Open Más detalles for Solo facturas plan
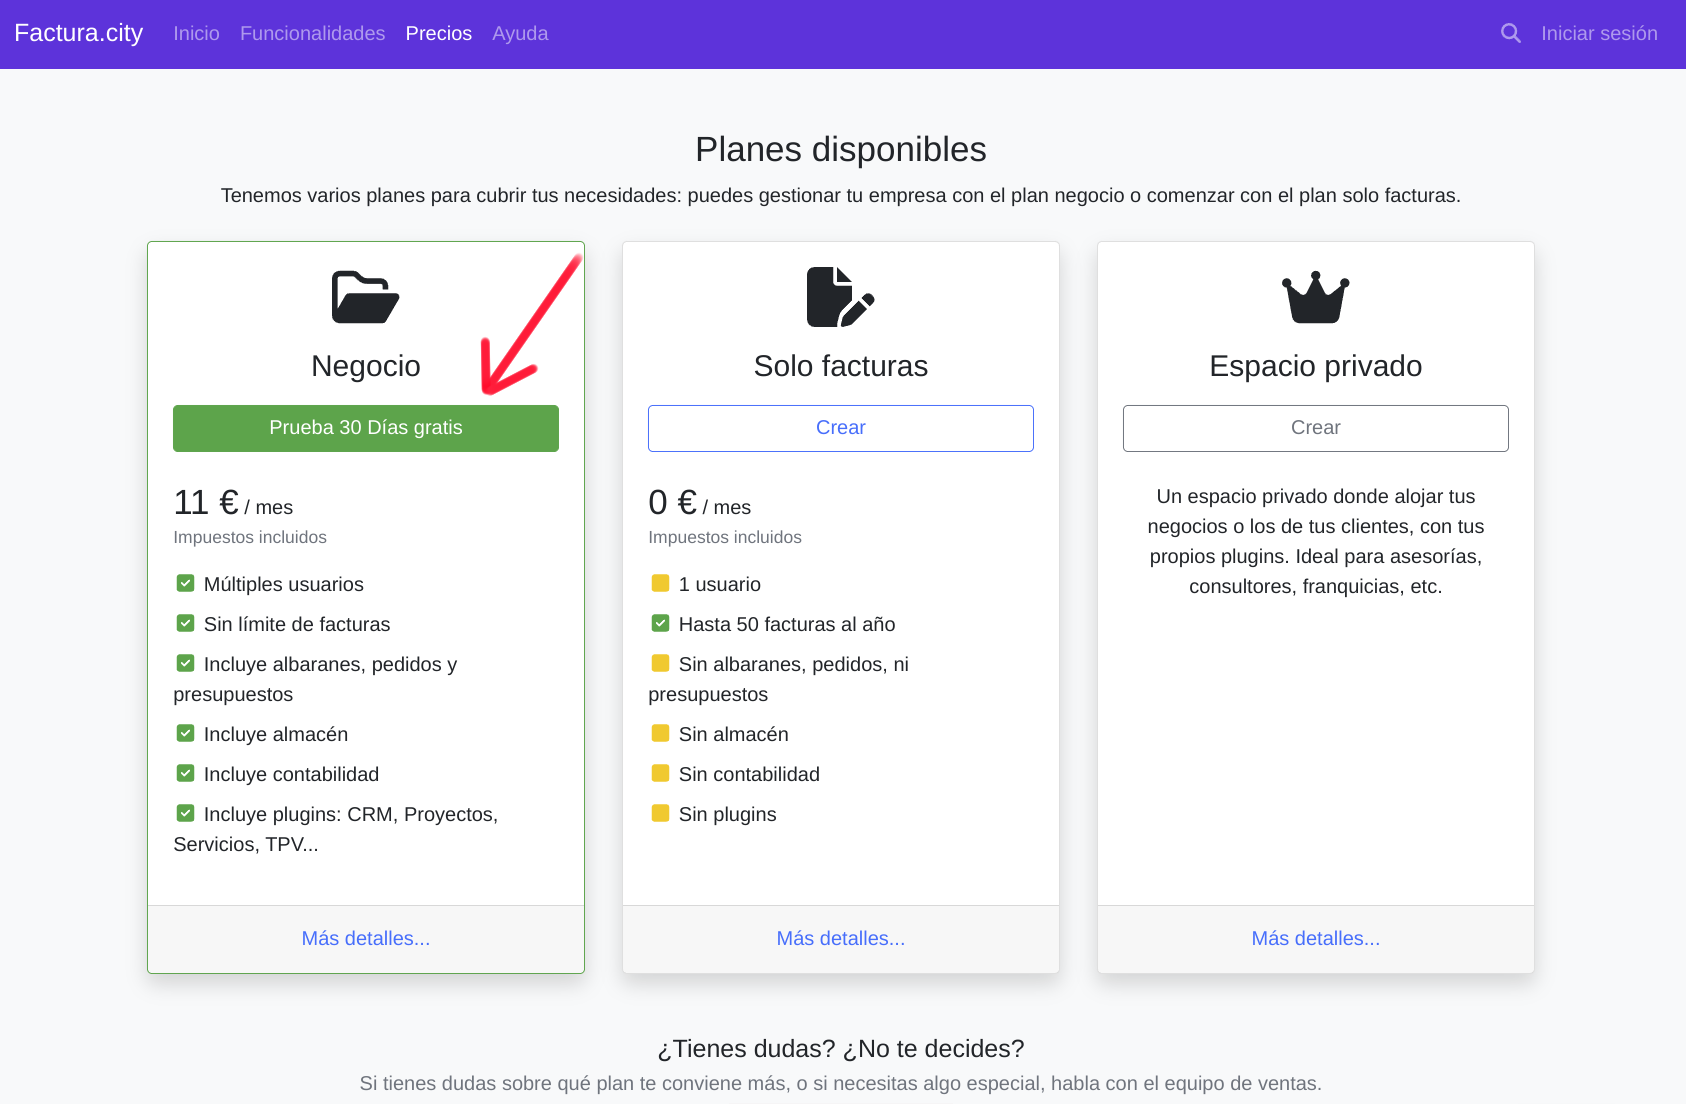This screenshot has height=1104, width=1686. pyautogui.click(x=841, y=938)
